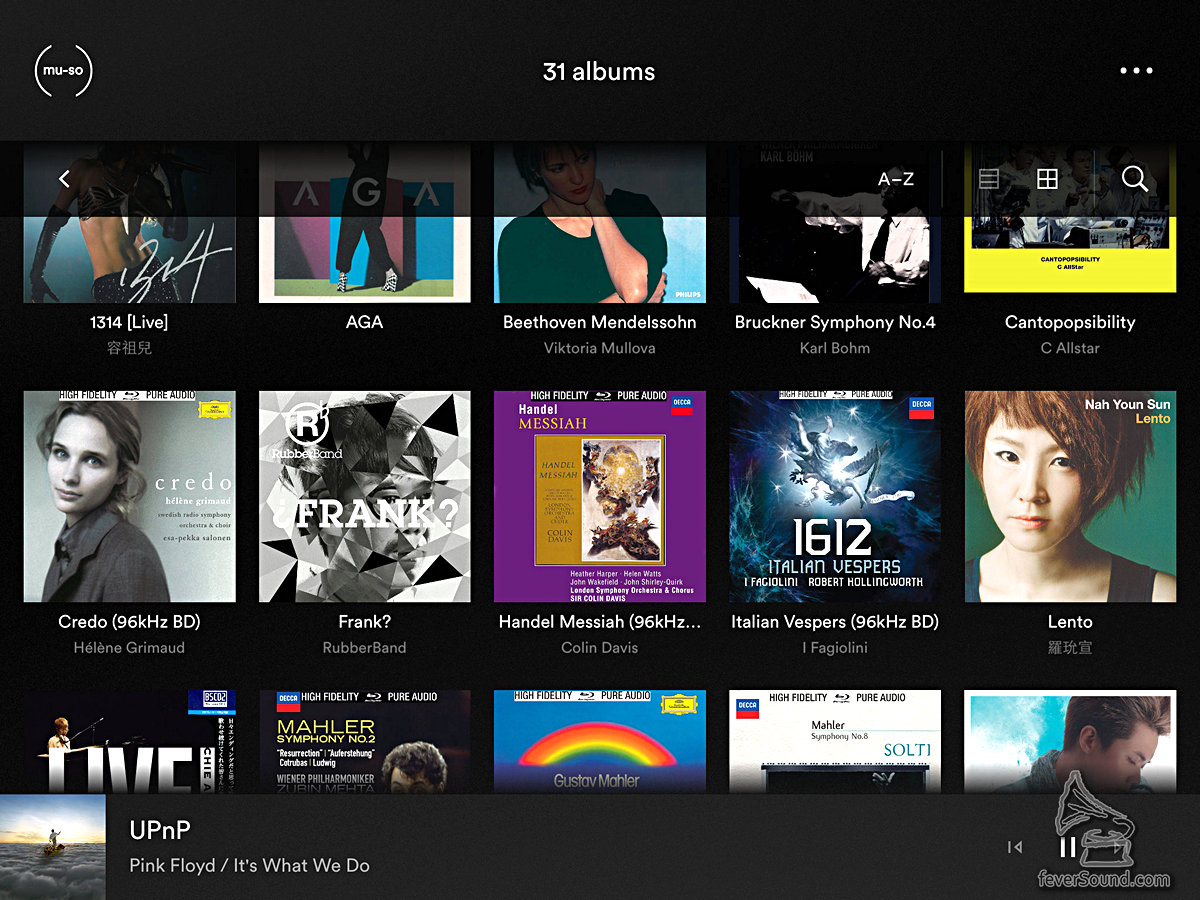Open the Gustav Mahler rainbow album cover
1200x900 pixels.
(x=600, y=742)
